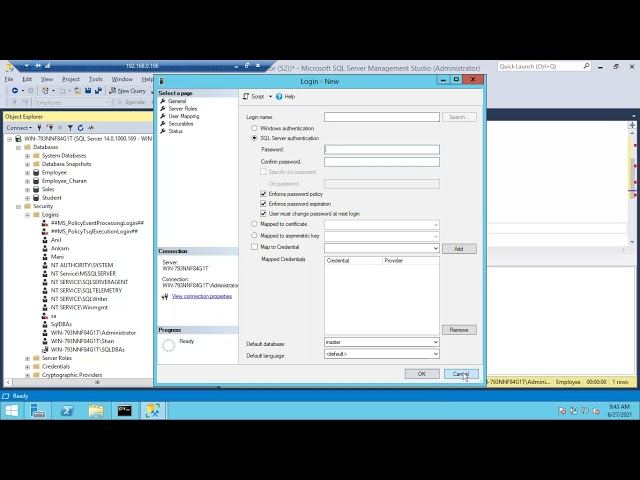Click the Login name input field

point(382,117)
